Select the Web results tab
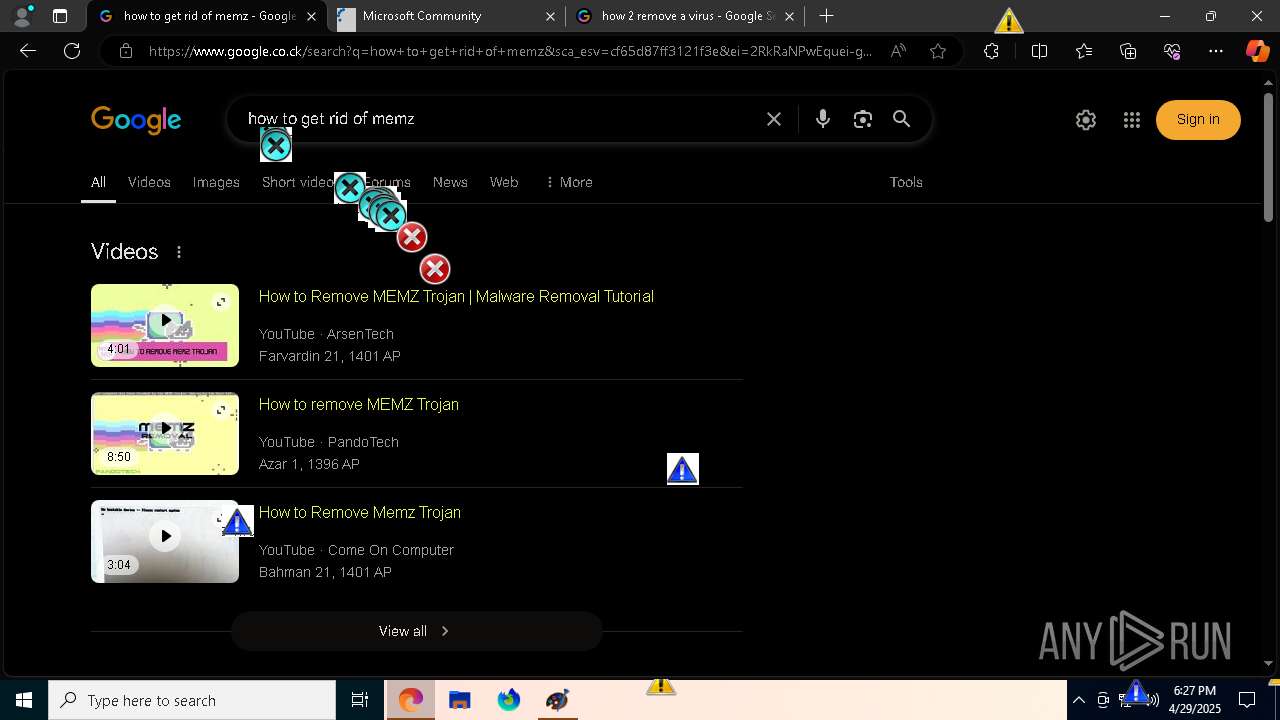The height and width of the screenshot is (720, 1280). coord(504,182)
